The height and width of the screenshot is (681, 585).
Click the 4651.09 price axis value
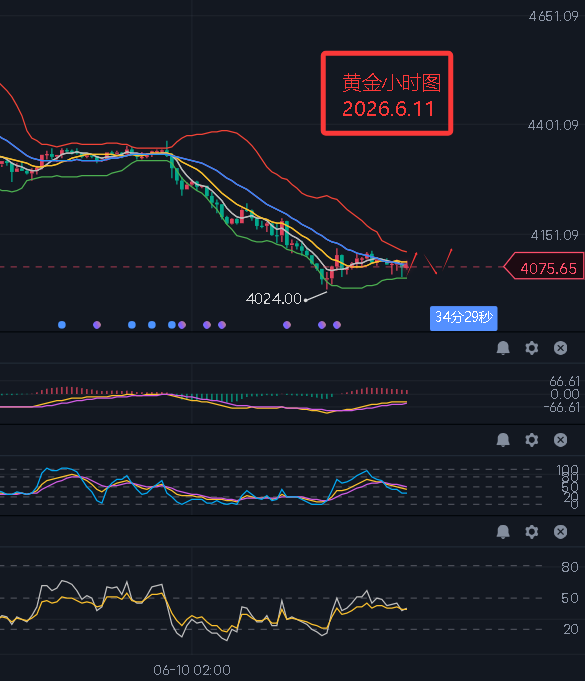tap(554, 17)
